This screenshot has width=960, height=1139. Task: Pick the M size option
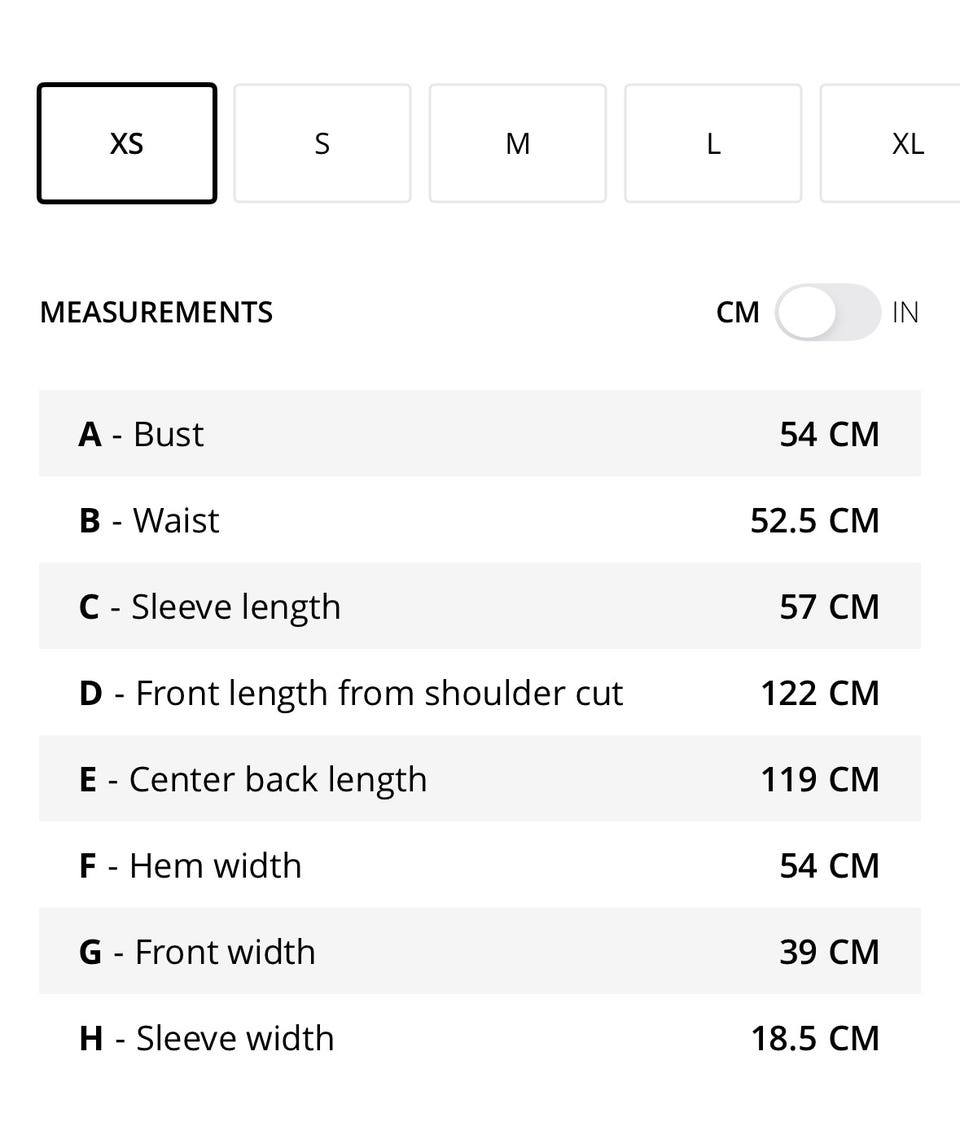pyautogui.click(x=517, y=144)
